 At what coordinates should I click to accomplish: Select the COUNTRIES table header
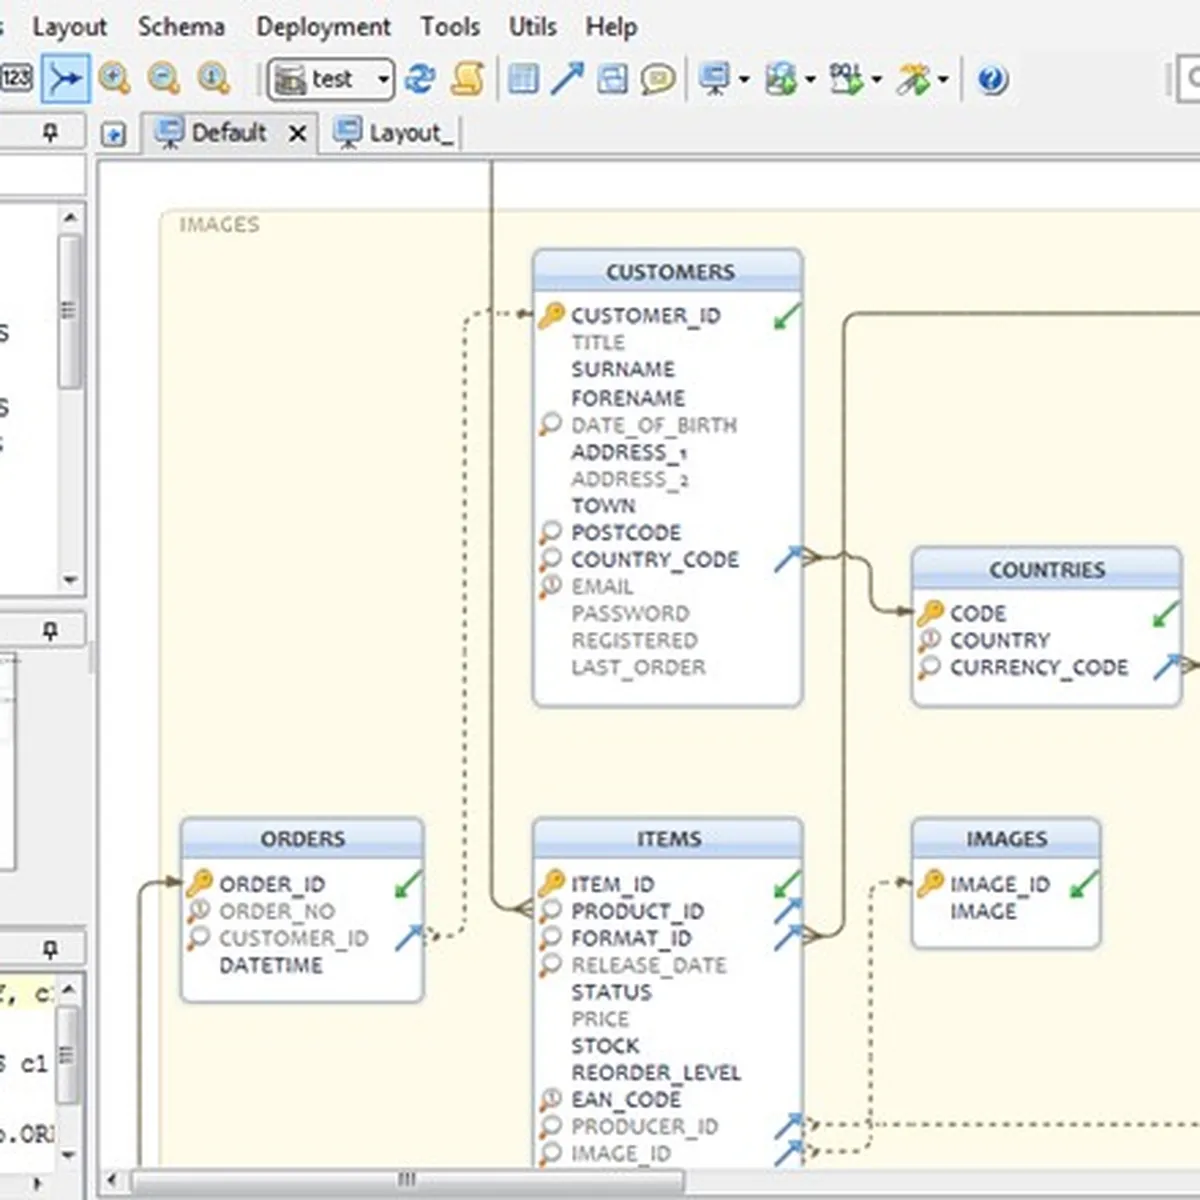click(1046, 569)
